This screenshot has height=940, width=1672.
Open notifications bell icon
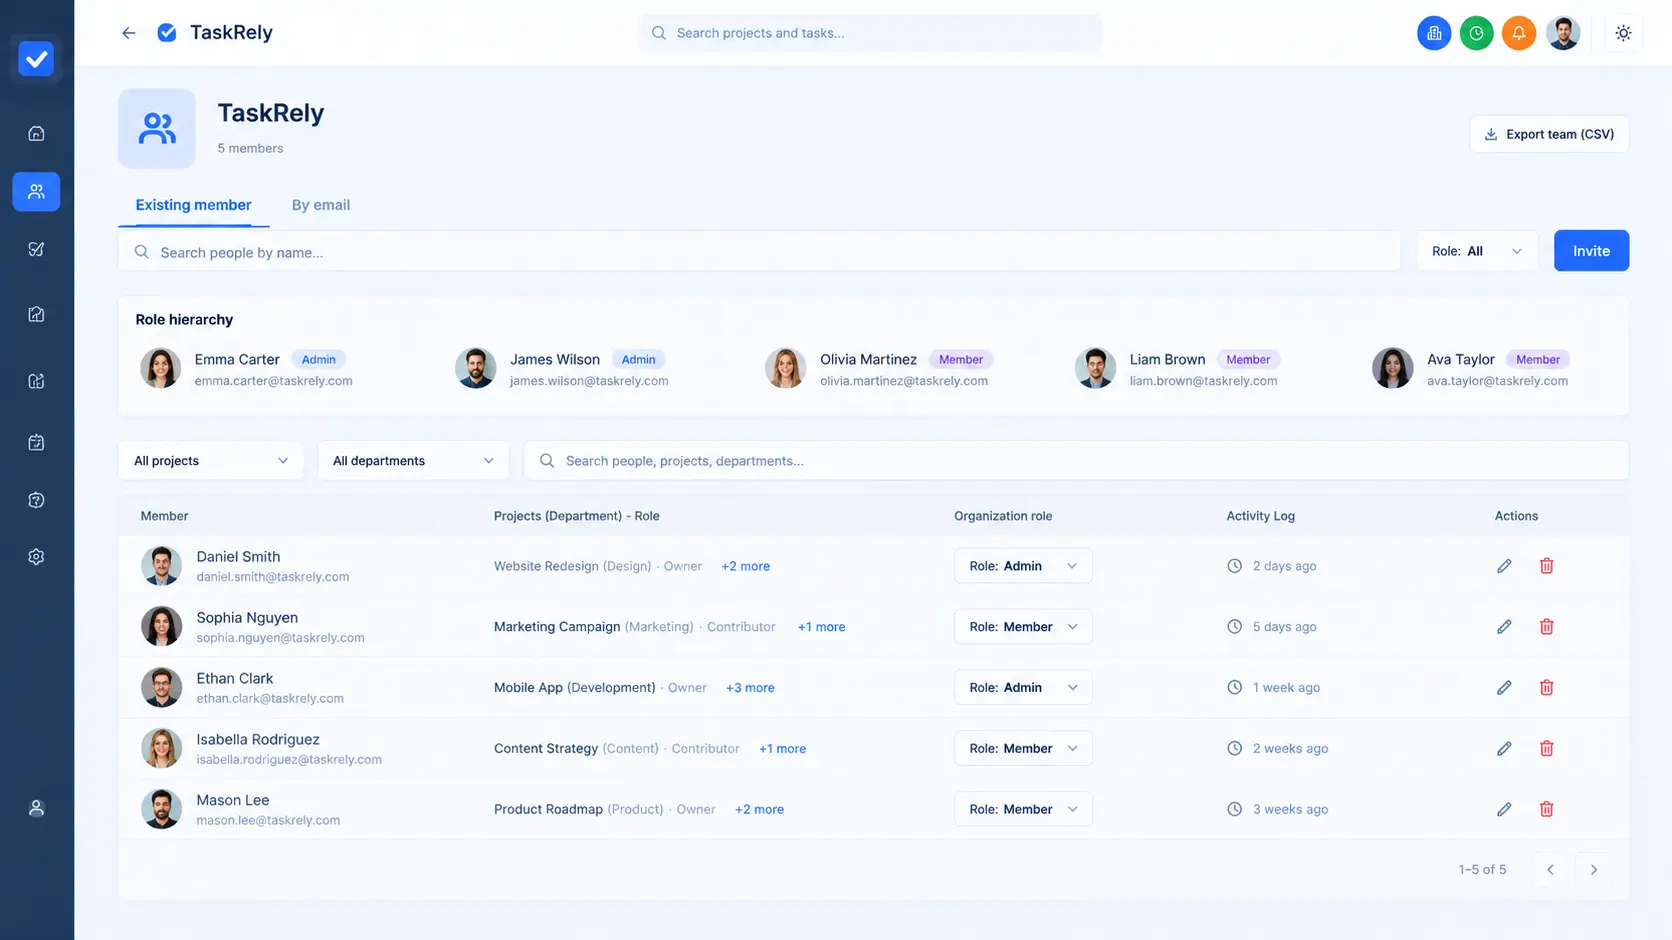[1518, 33]
